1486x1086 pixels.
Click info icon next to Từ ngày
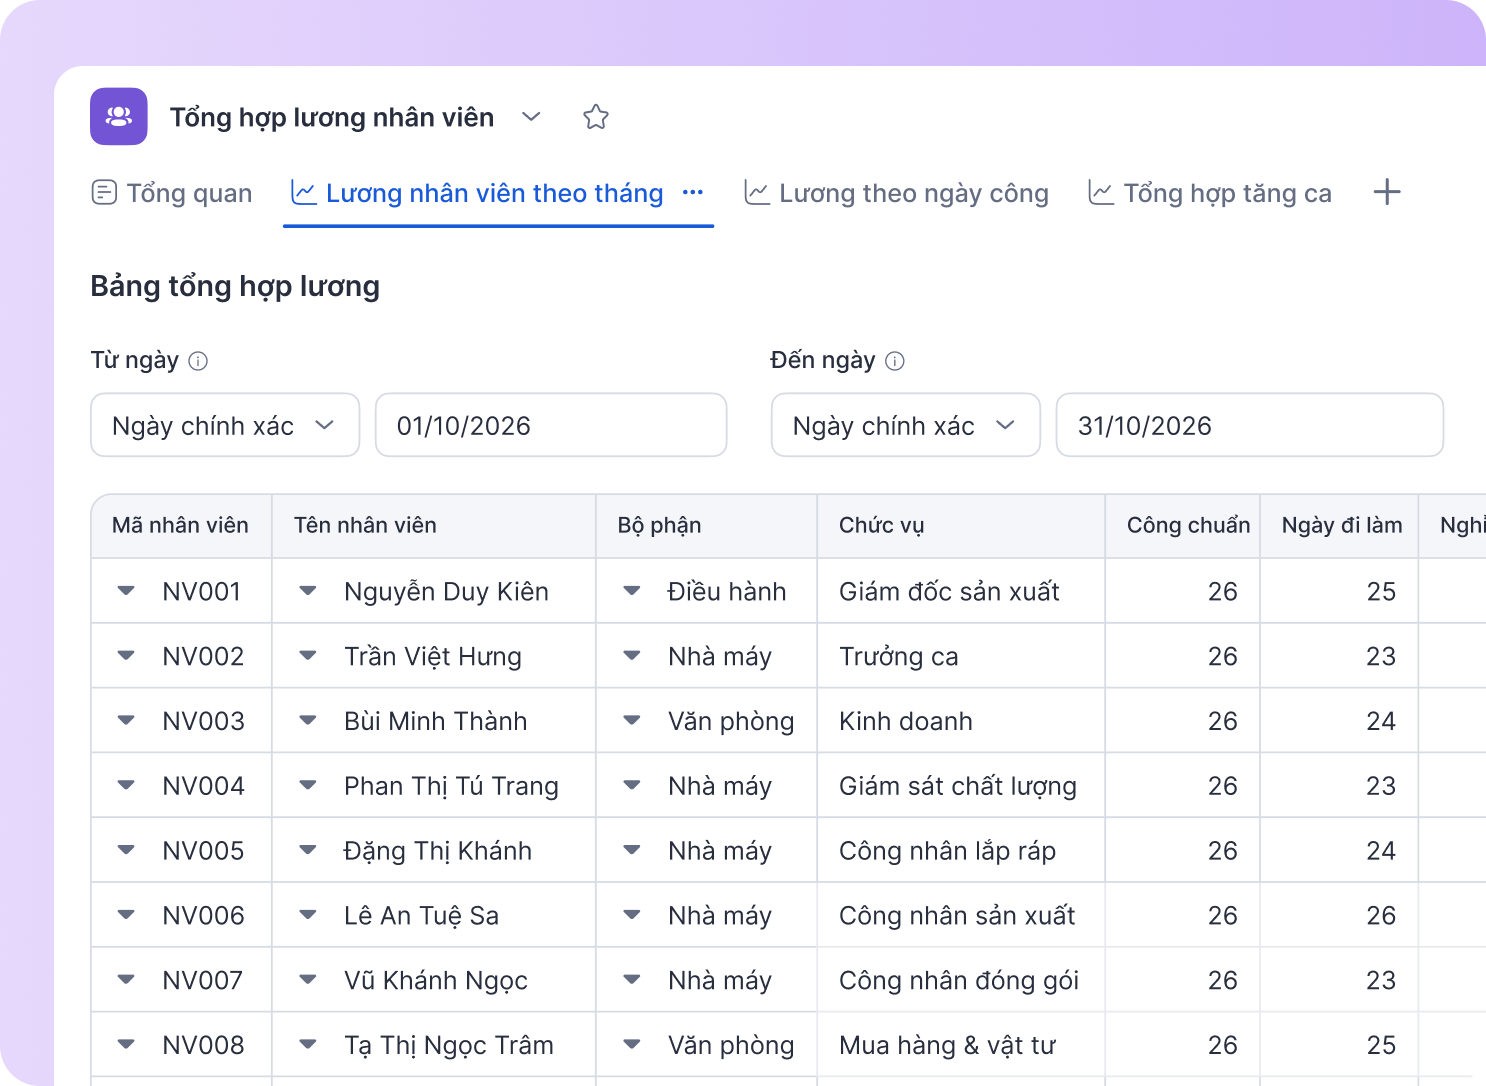[x=198, y=361]
